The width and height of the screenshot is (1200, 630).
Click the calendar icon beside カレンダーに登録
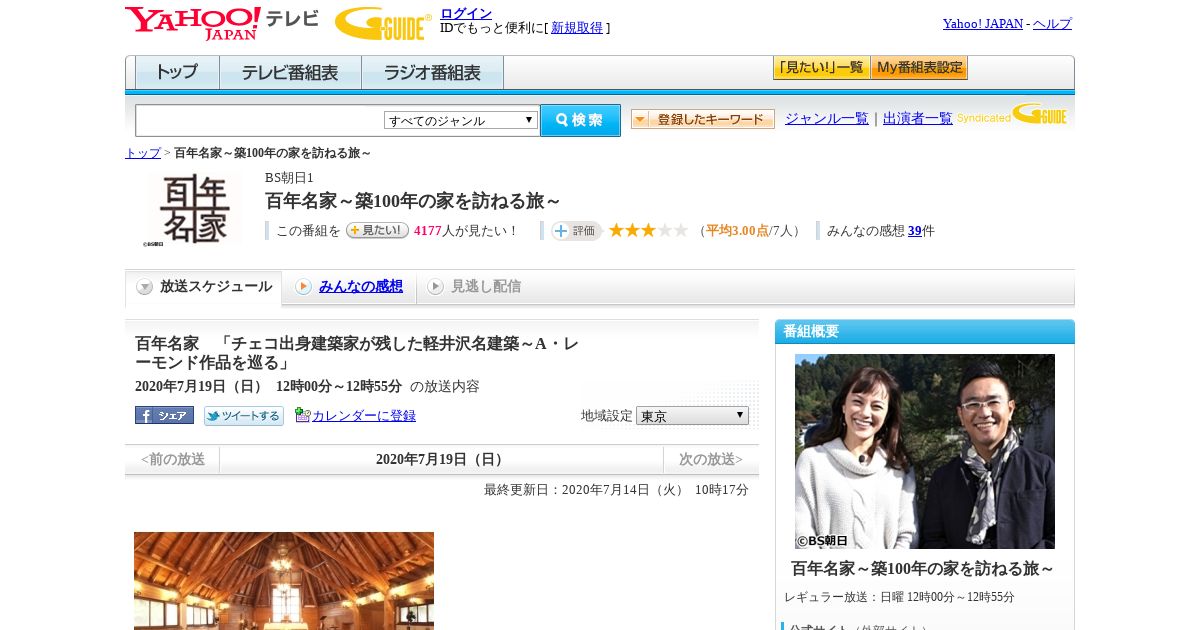(303, 415)
